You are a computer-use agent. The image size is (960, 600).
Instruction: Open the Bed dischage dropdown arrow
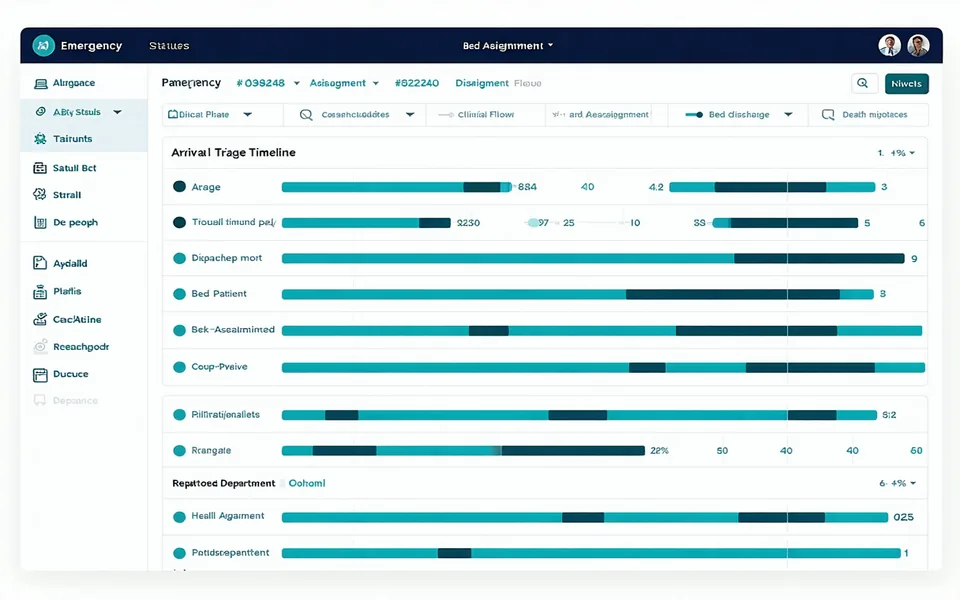(788, 114)
